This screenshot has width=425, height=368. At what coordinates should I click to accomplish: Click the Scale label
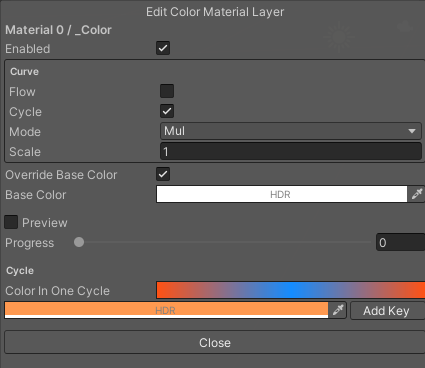25,152
